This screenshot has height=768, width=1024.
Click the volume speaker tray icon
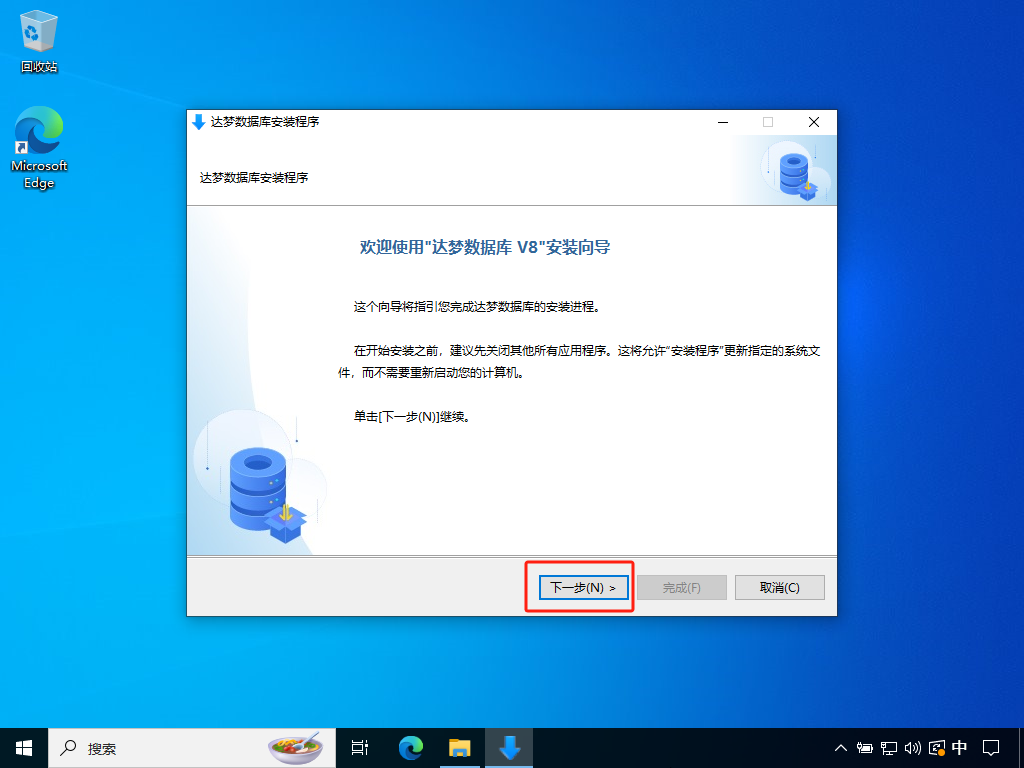click(912, 748)
